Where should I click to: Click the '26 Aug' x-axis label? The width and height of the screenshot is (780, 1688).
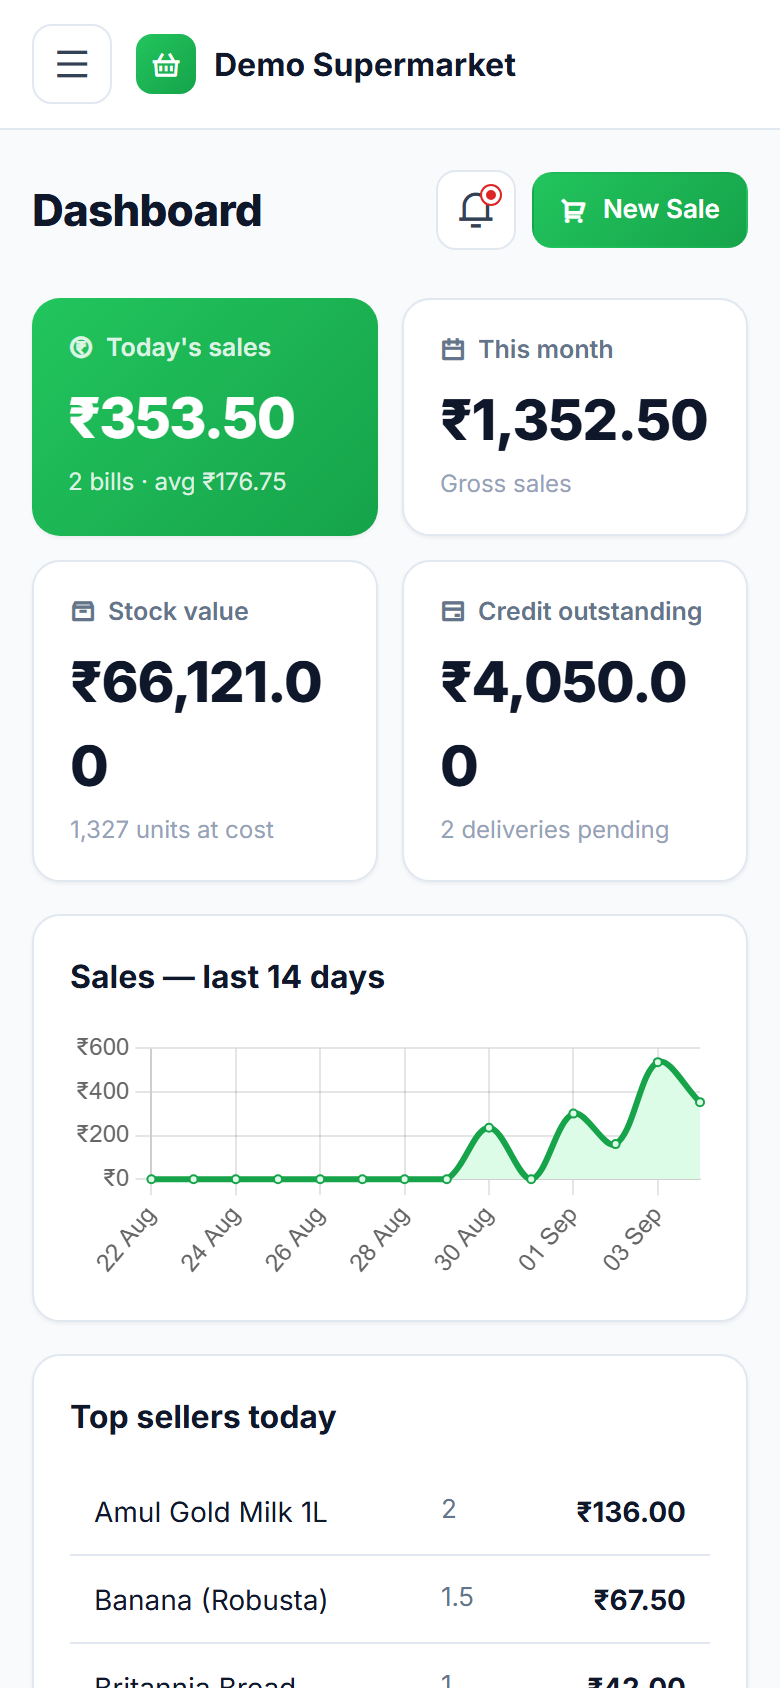point(295,1239)
